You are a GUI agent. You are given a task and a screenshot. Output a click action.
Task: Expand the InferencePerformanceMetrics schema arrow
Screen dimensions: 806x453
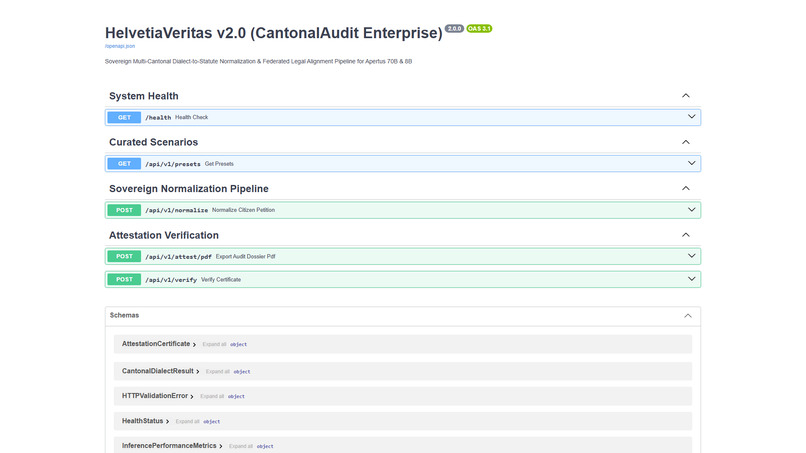221,446
